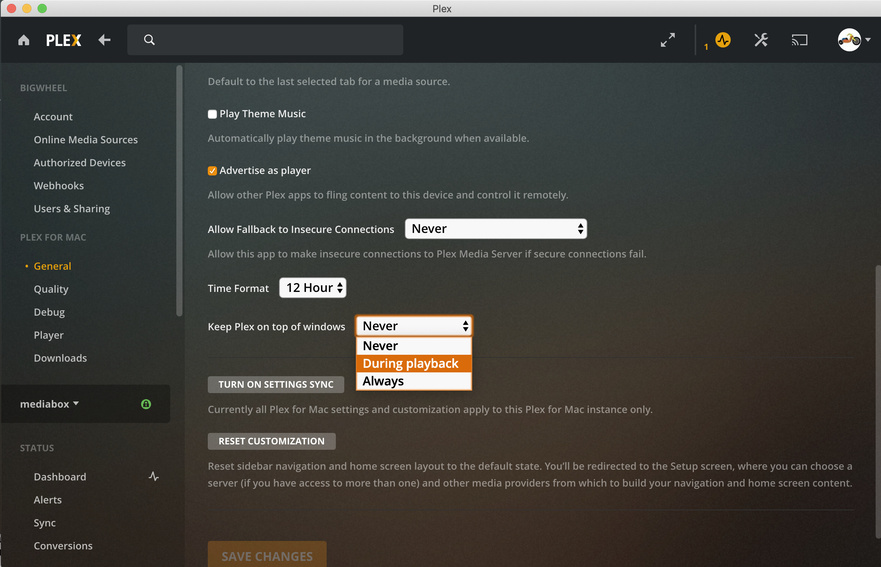Click the BIGWHEEL section heading

point(43,88)
